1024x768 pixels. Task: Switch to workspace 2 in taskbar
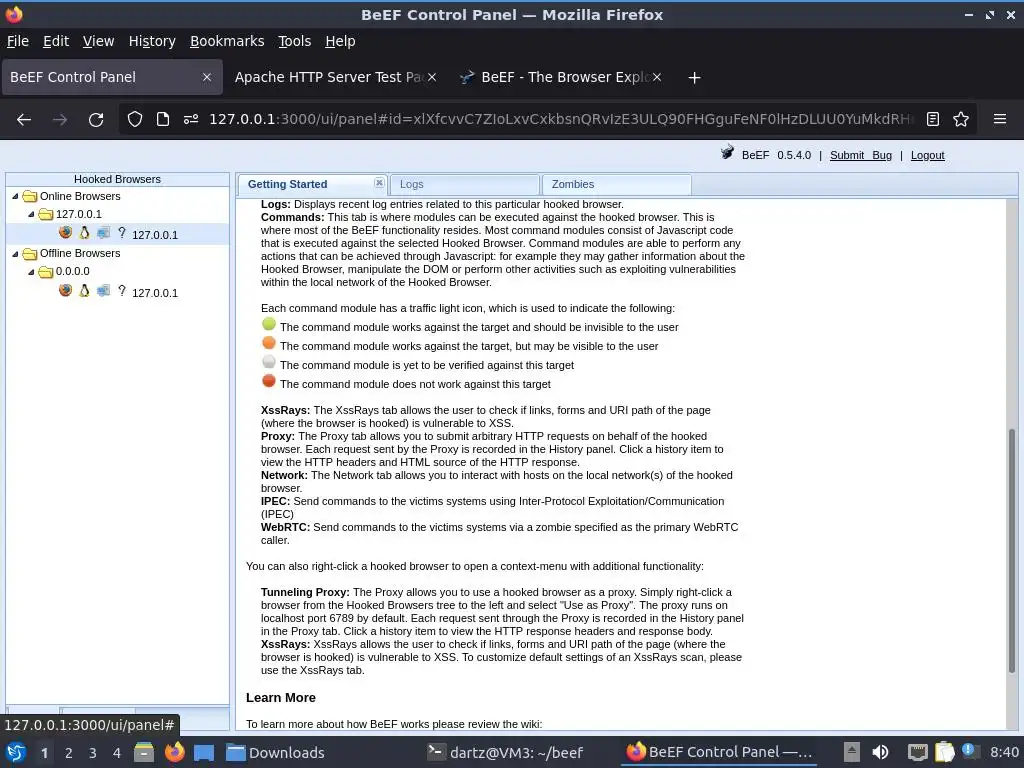[69, 753]
